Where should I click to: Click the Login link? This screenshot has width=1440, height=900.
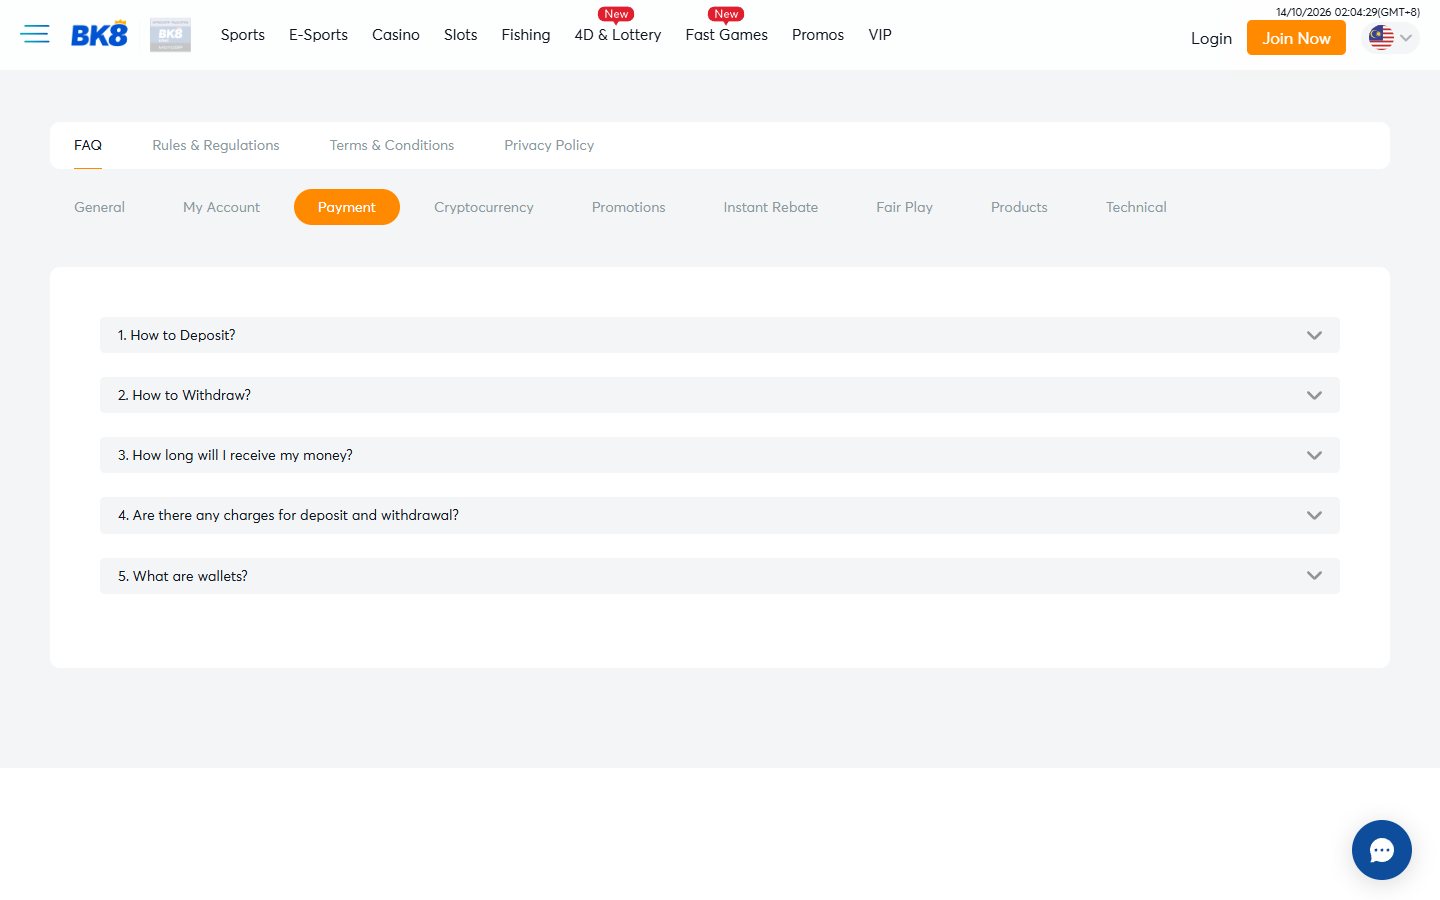click(x=1211, y=38)
